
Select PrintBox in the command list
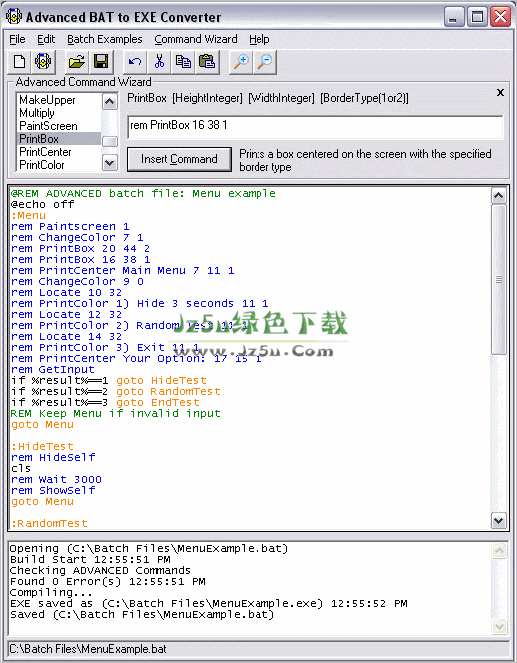coord(59,139)
